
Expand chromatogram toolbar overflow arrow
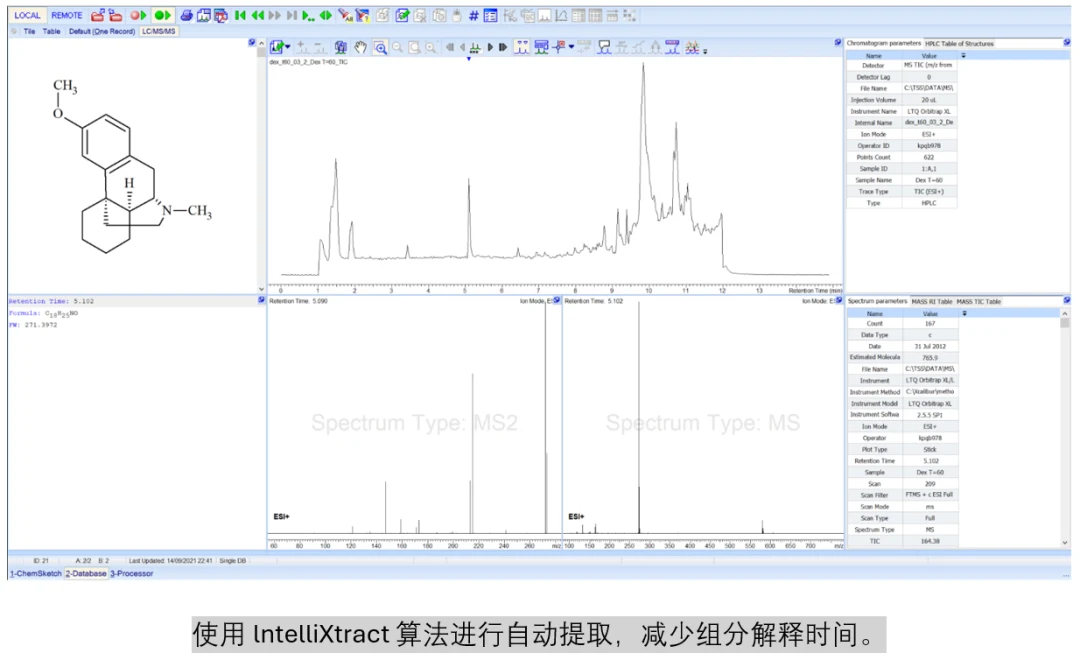[705, 51]
